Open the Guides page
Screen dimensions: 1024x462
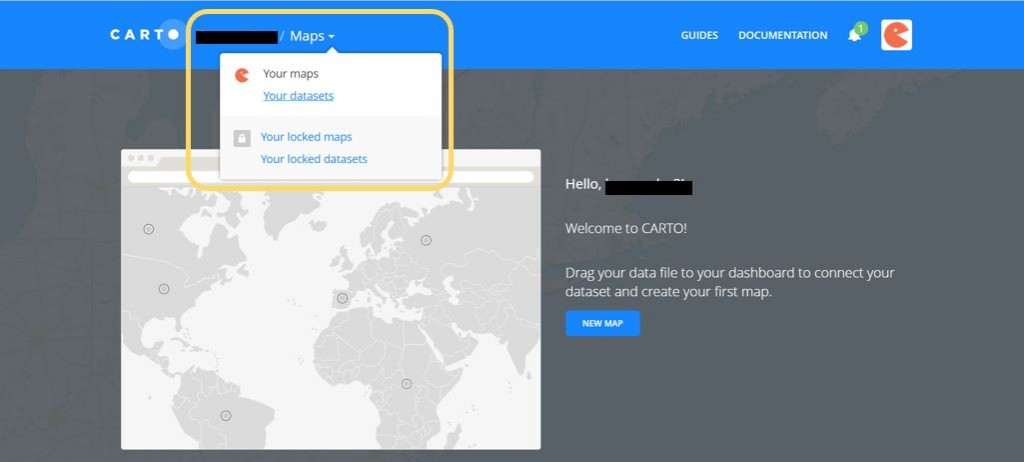click(699, 35)
